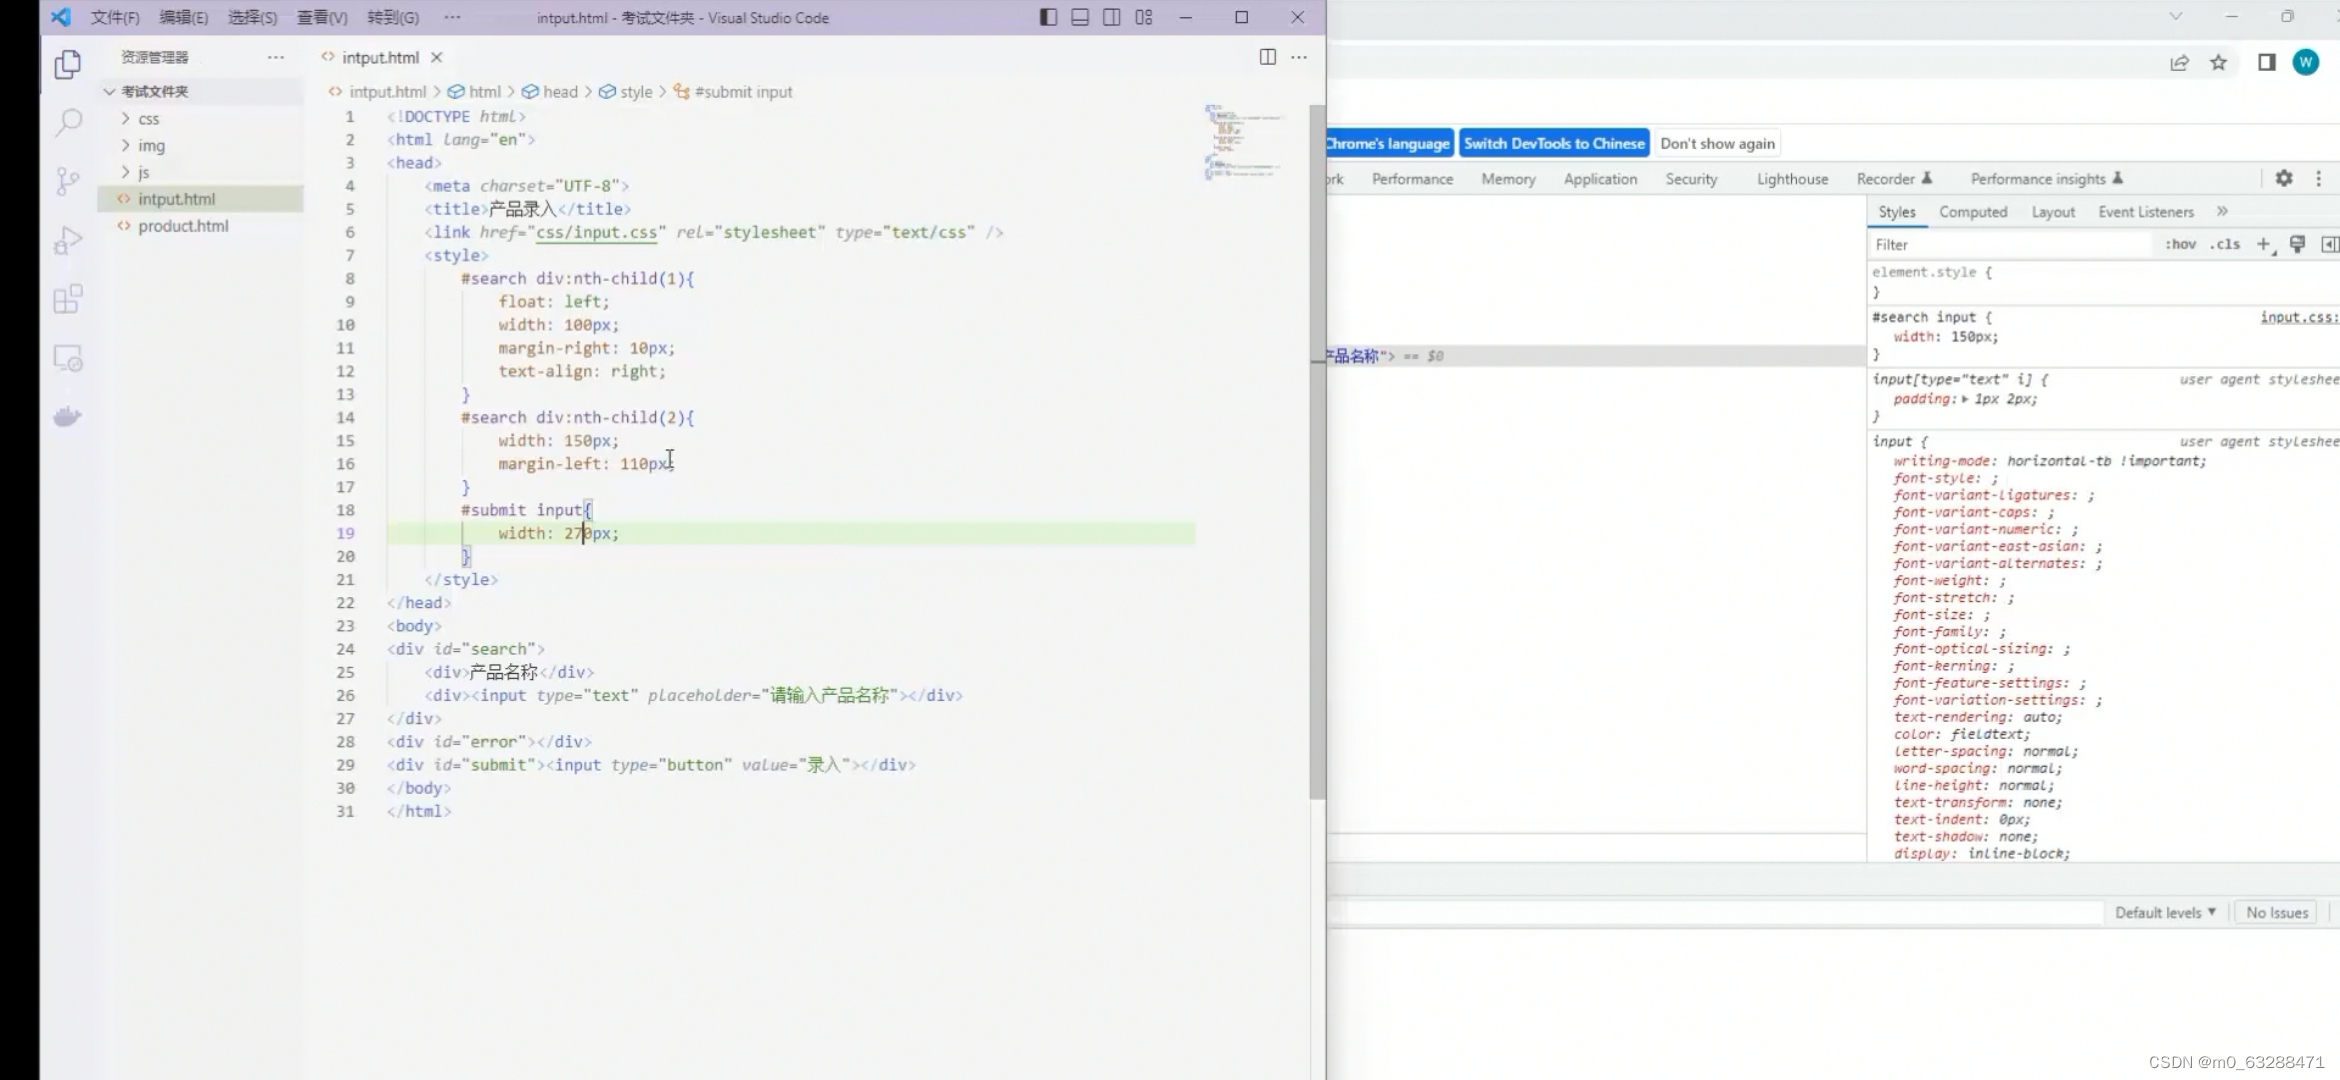
Task: Open the 文件(F) menu
Action: (x=115, y=17)
